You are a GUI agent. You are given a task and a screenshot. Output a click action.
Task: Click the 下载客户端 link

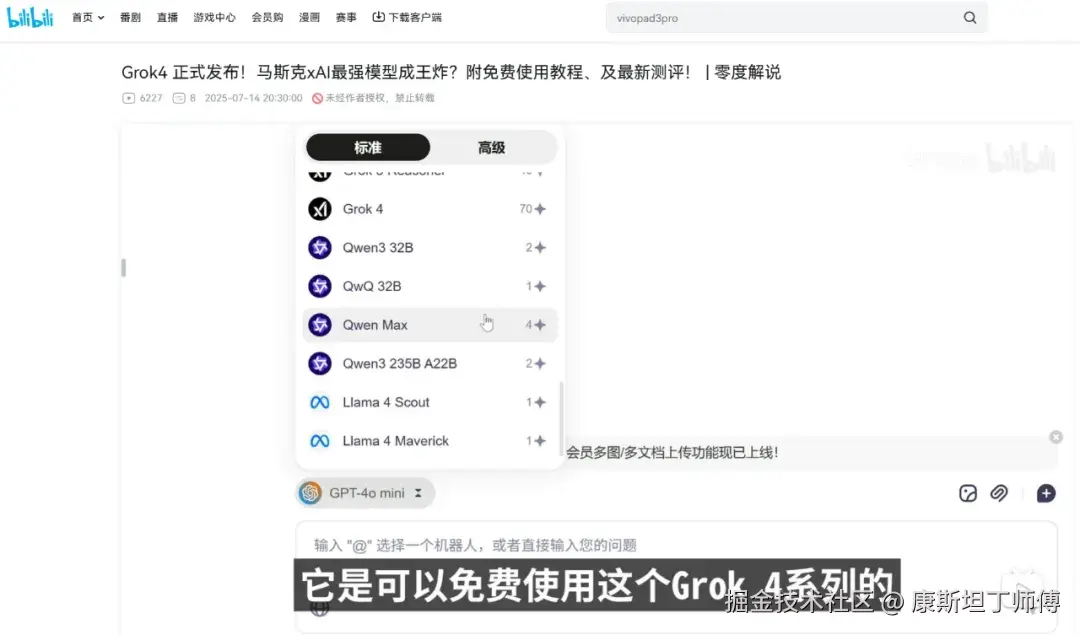407,17
